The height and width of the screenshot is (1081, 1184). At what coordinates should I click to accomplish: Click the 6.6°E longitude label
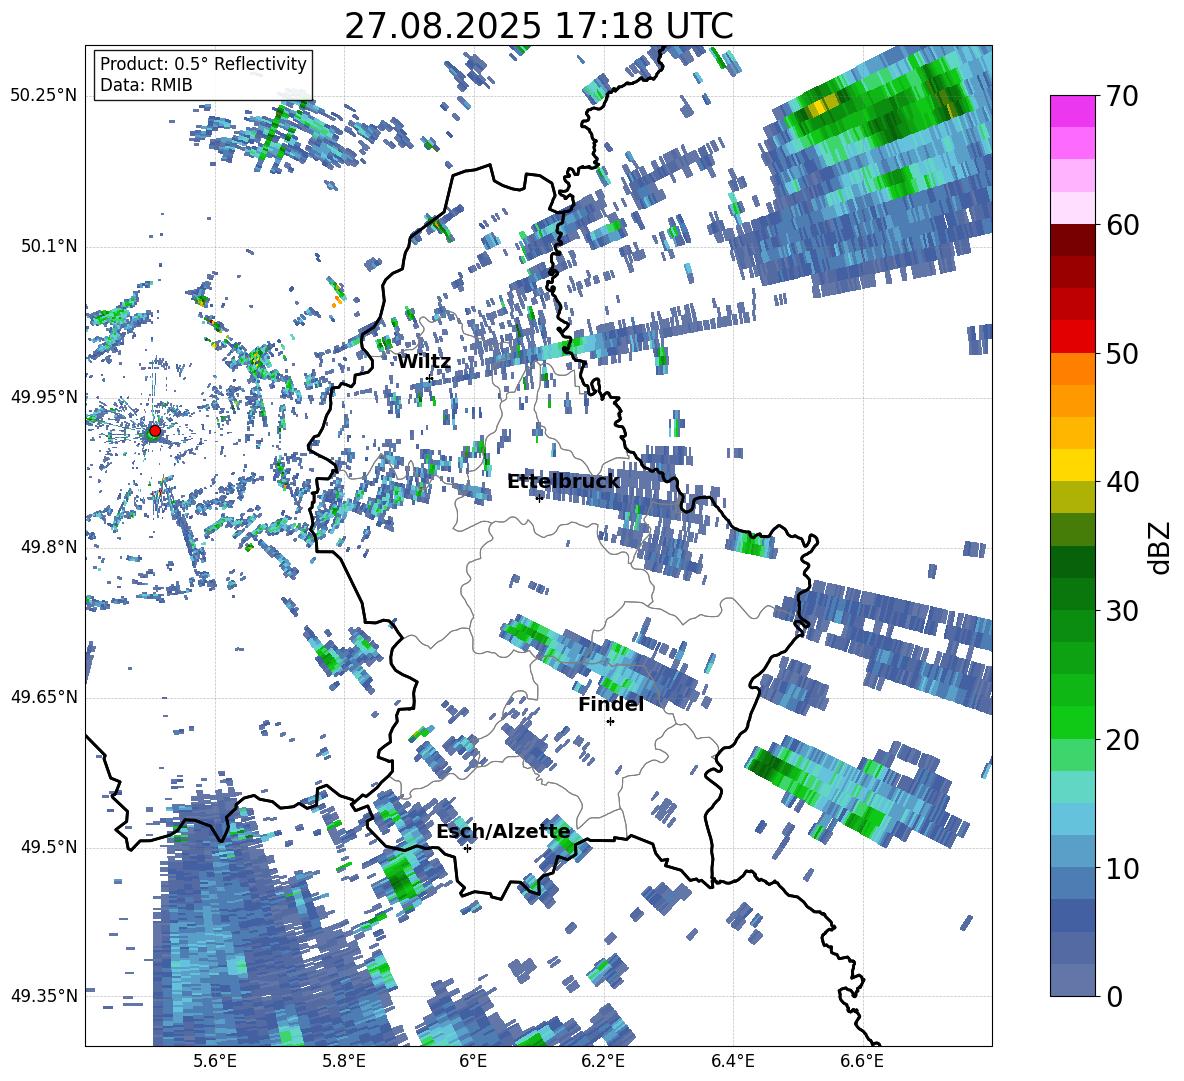862,1061
